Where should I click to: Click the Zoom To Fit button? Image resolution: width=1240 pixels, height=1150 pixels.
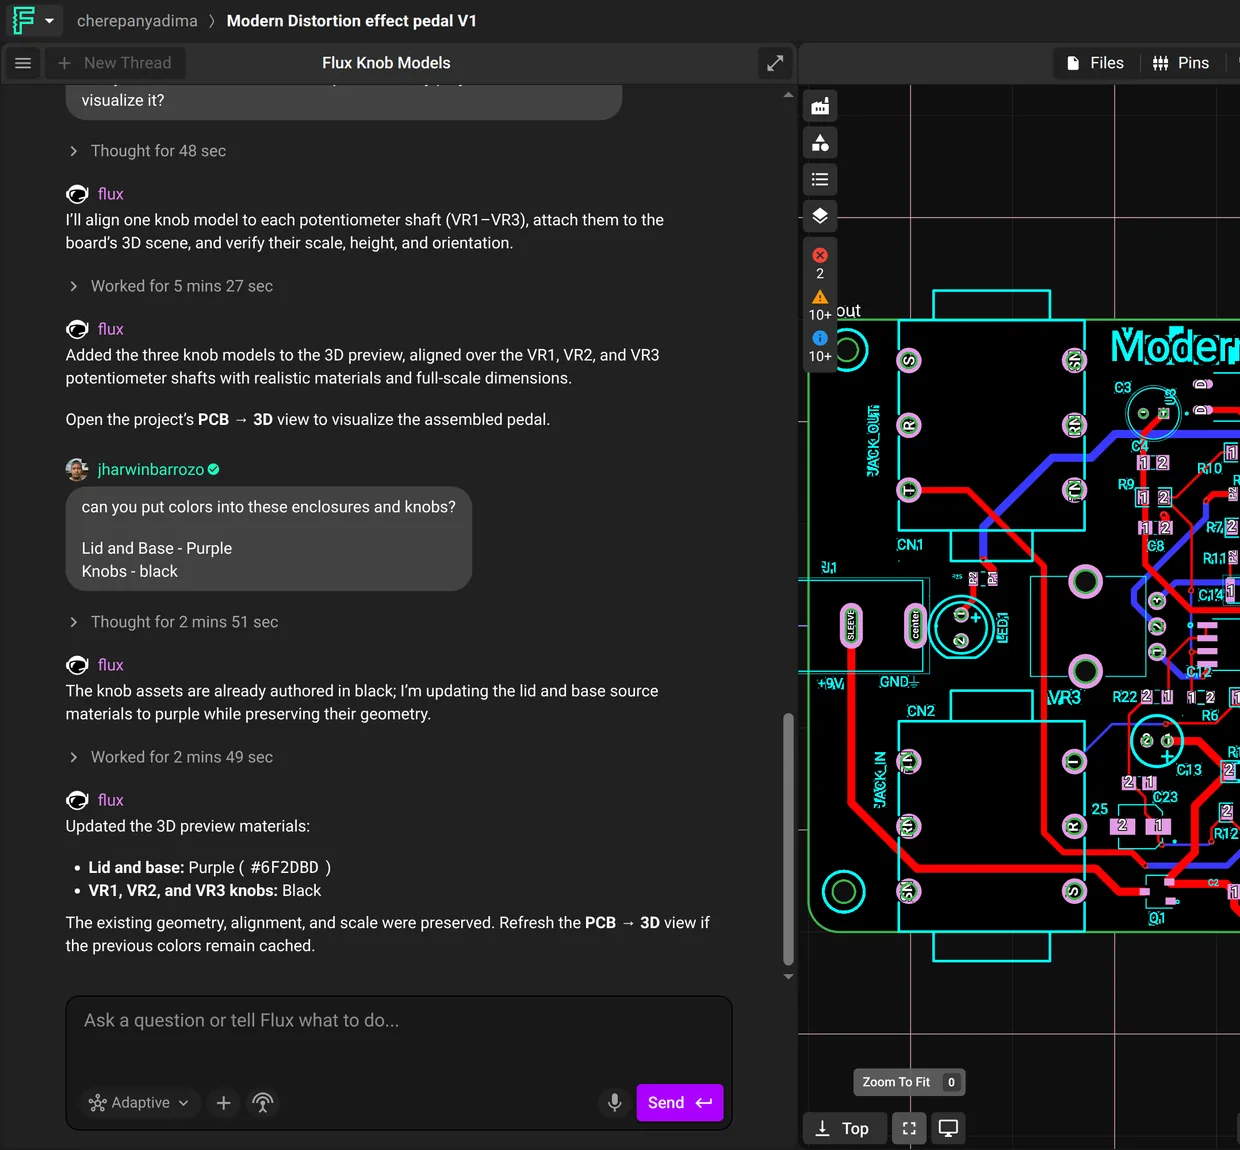click(909, 1082)
